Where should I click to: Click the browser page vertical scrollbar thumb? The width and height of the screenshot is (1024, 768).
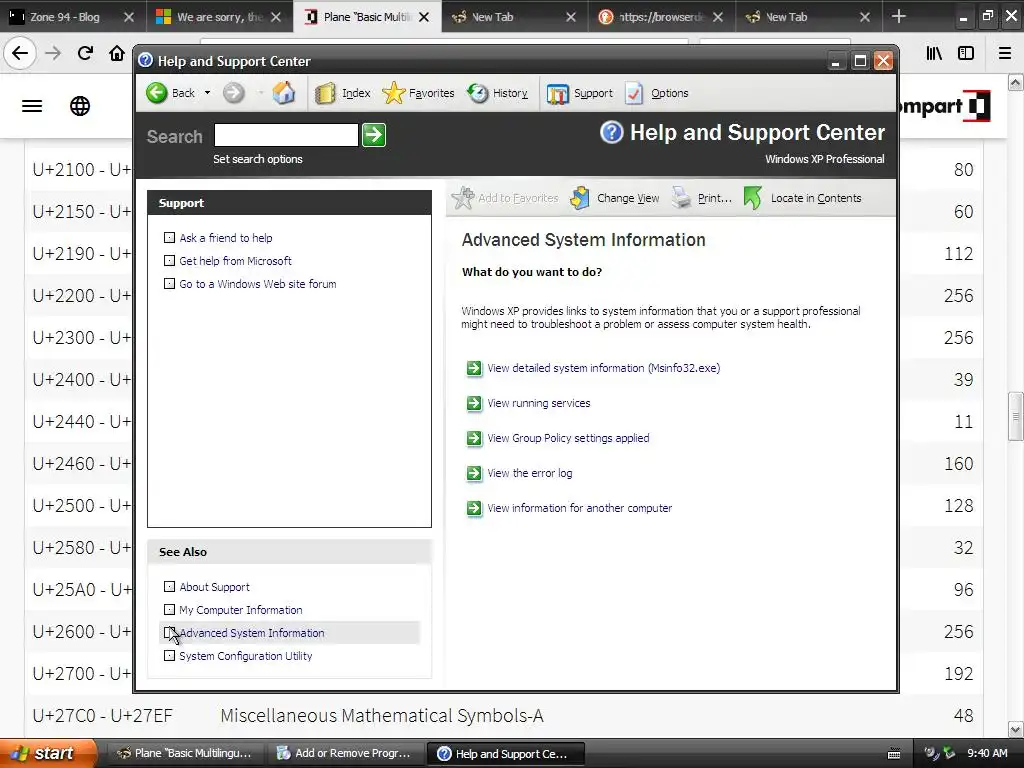[x=1016, y=417]
